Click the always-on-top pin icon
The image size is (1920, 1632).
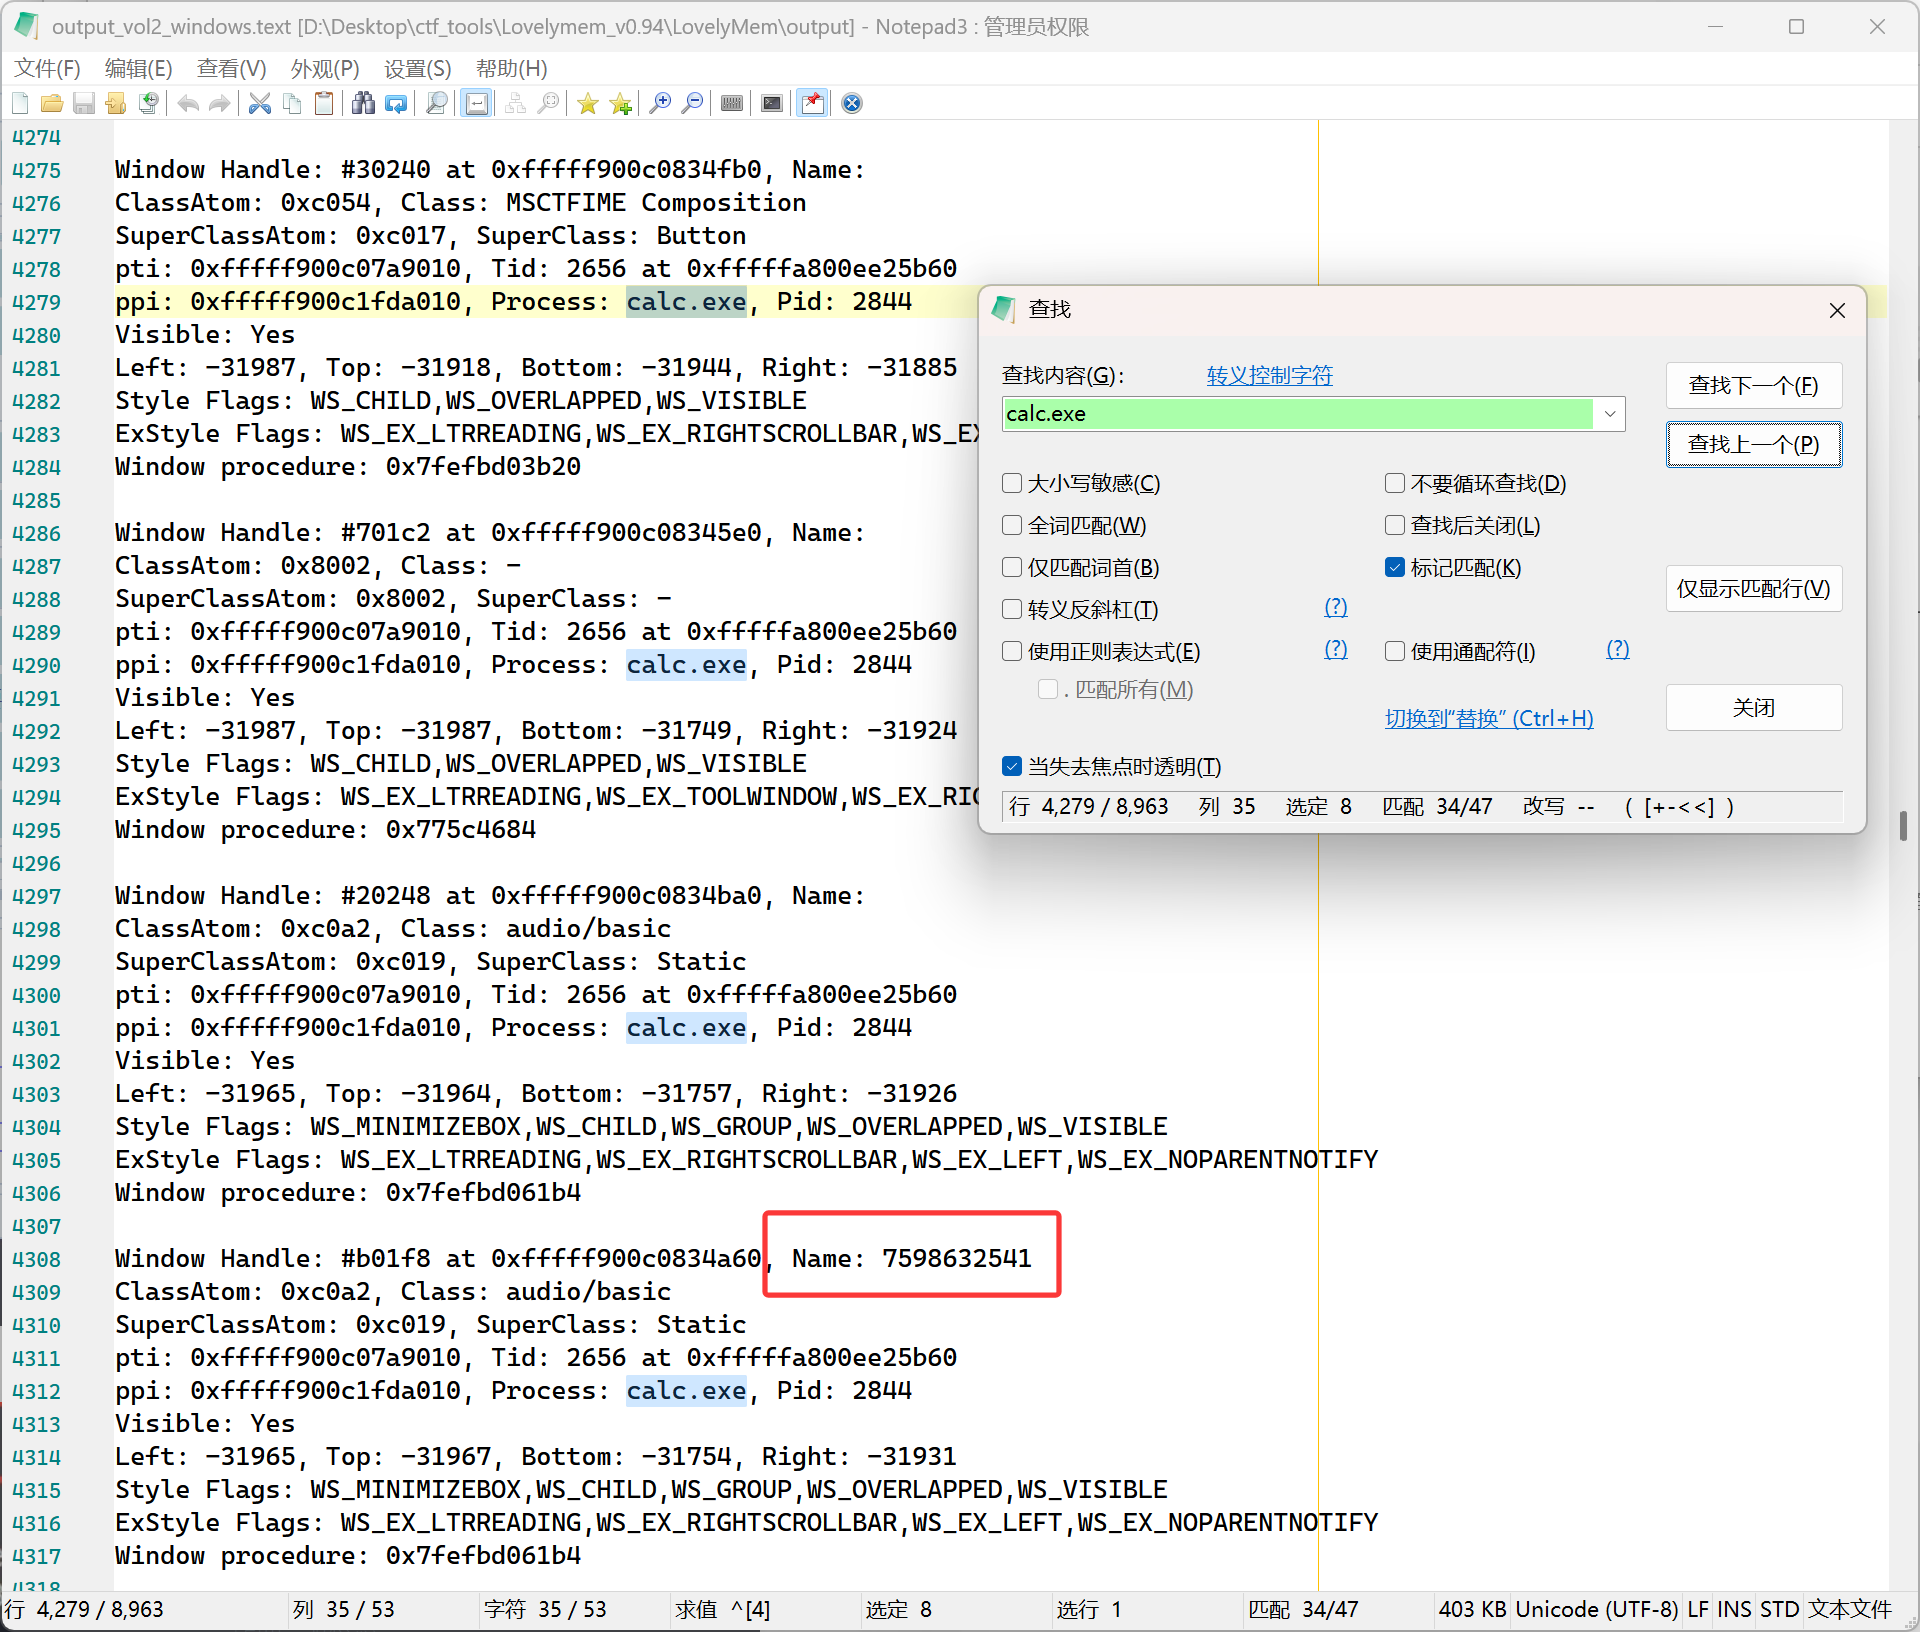pos(812,103)
